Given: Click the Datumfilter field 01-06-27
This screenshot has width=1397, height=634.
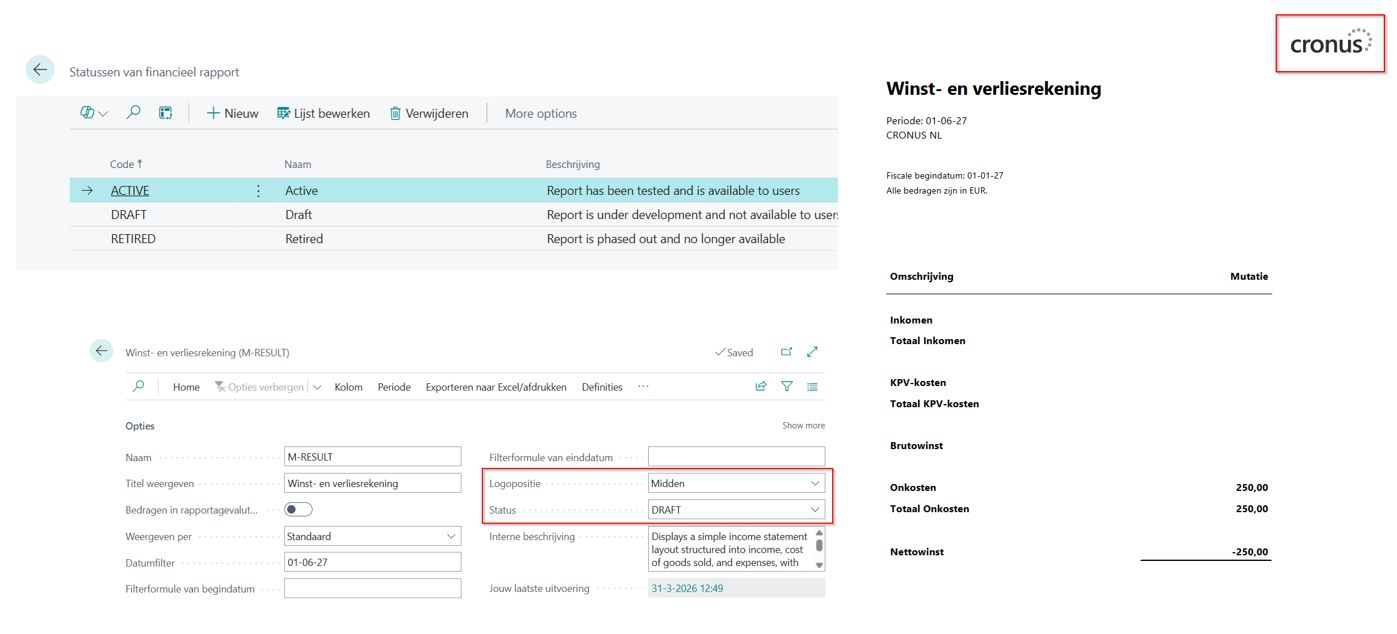Looking at the screenshot, I should tap(372, 562).
